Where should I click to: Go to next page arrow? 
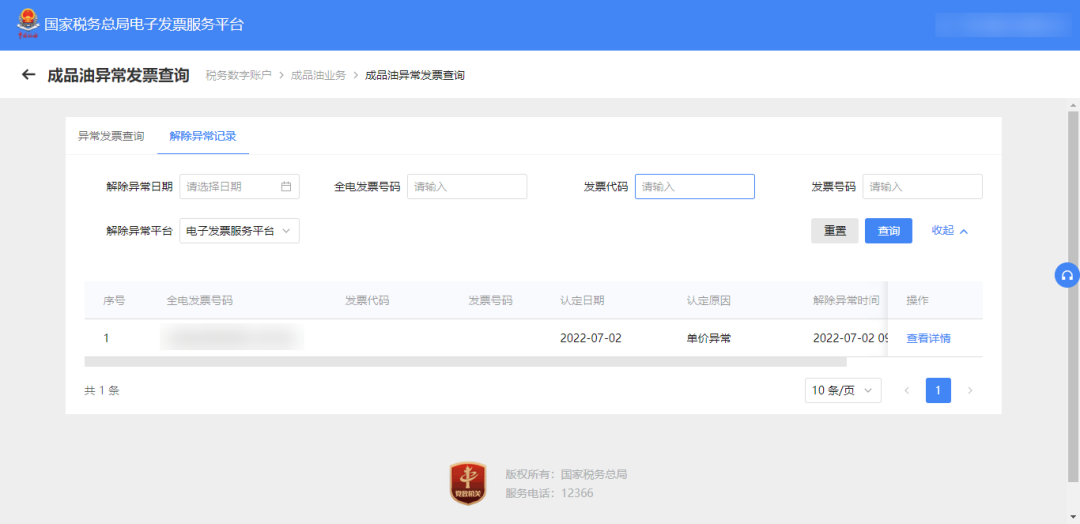point(970,390)
